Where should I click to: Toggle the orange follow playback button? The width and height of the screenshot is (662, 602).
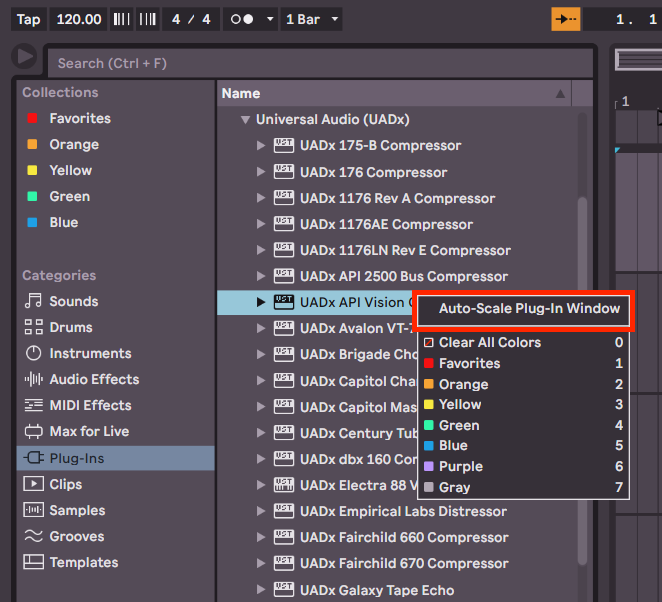[566, 19]
